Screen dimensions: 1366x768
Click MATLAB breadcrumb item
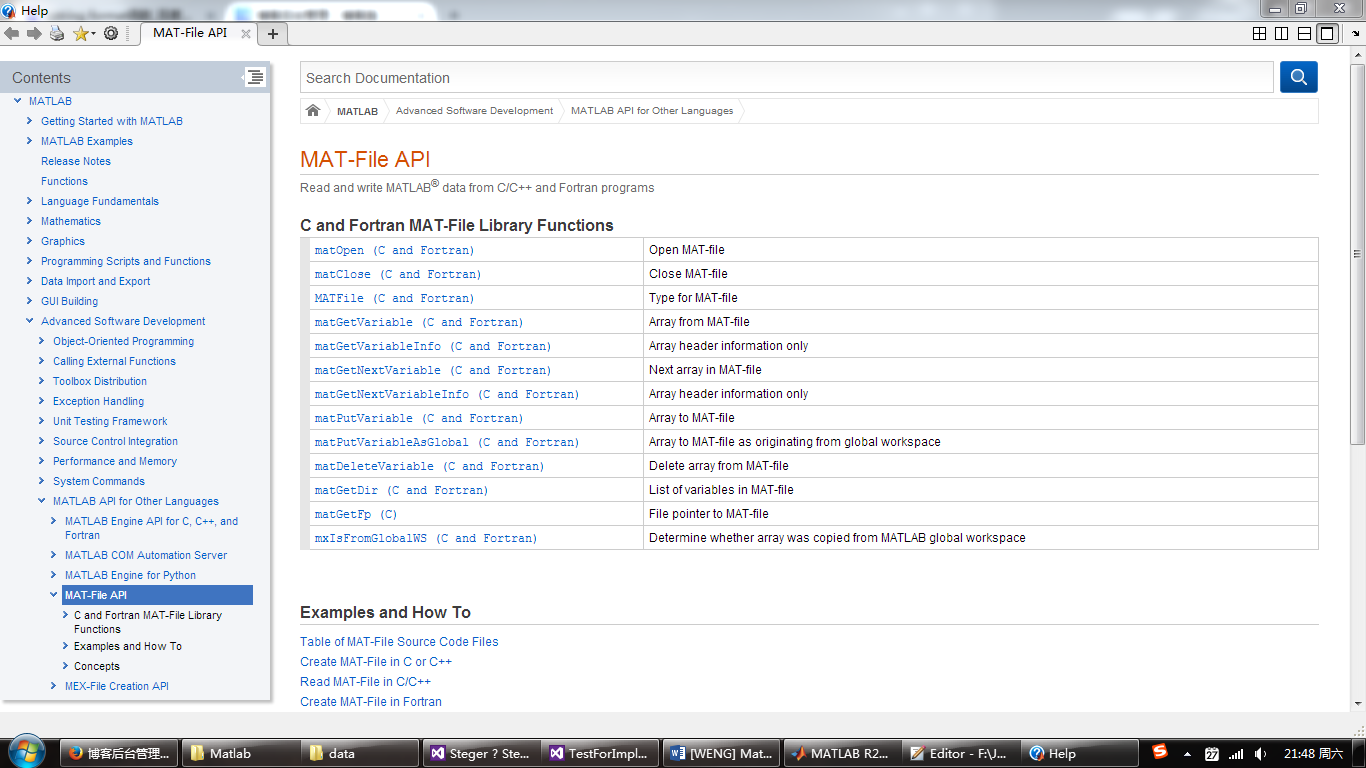coord(357,111)
